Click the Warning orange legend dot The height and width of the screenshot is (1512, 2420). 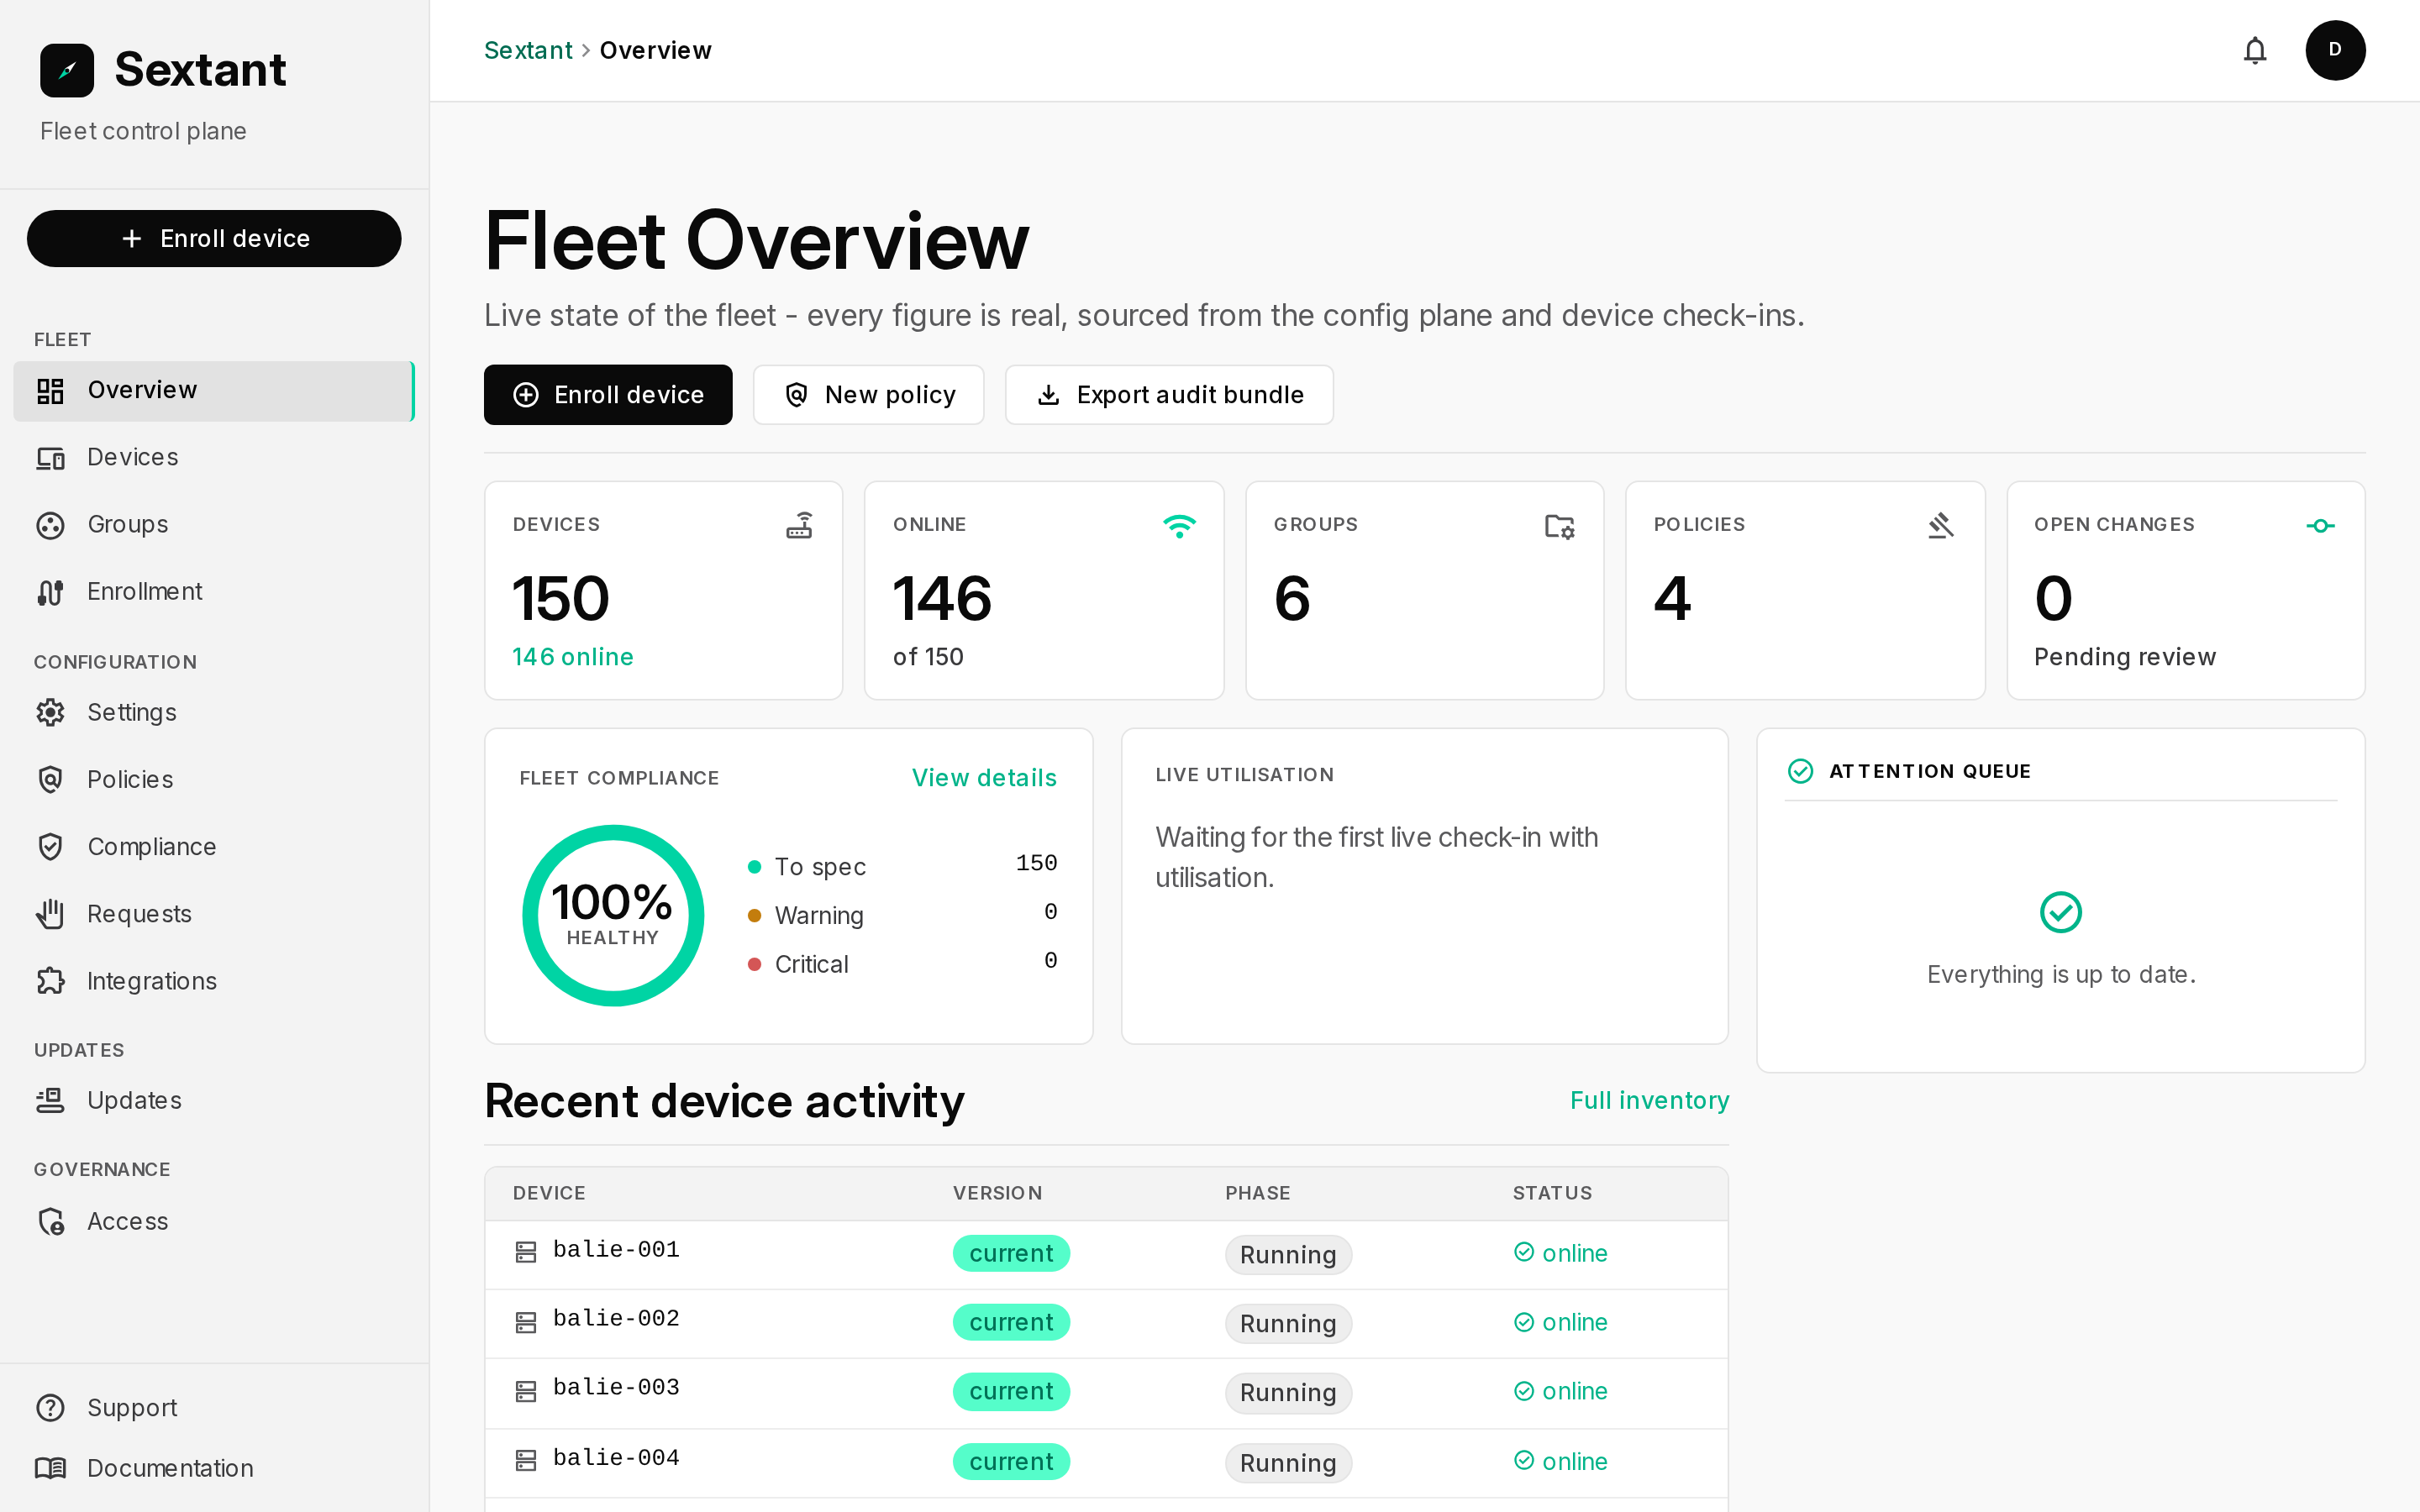coord(755,915)
